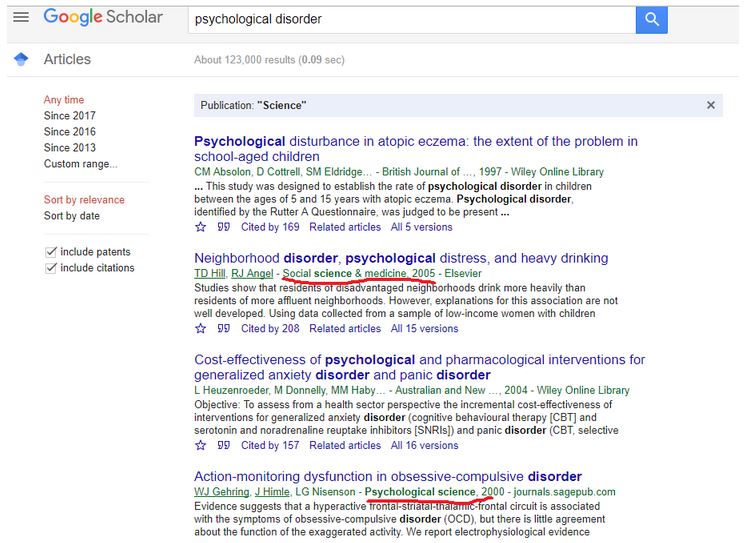745x543 pixels.
Task: View All 16 versions
Action: coord(424,446)
